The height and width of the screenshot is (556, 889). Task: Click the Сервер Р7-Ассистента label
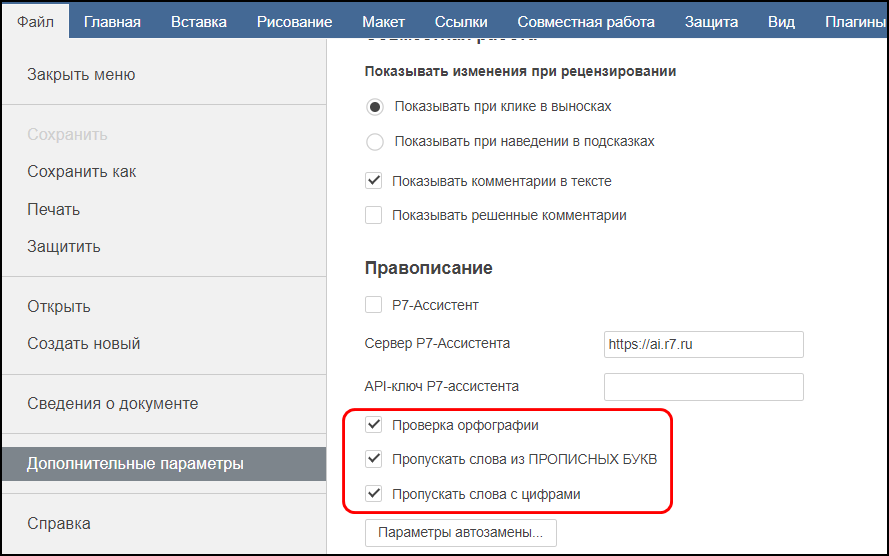point(437,343)
